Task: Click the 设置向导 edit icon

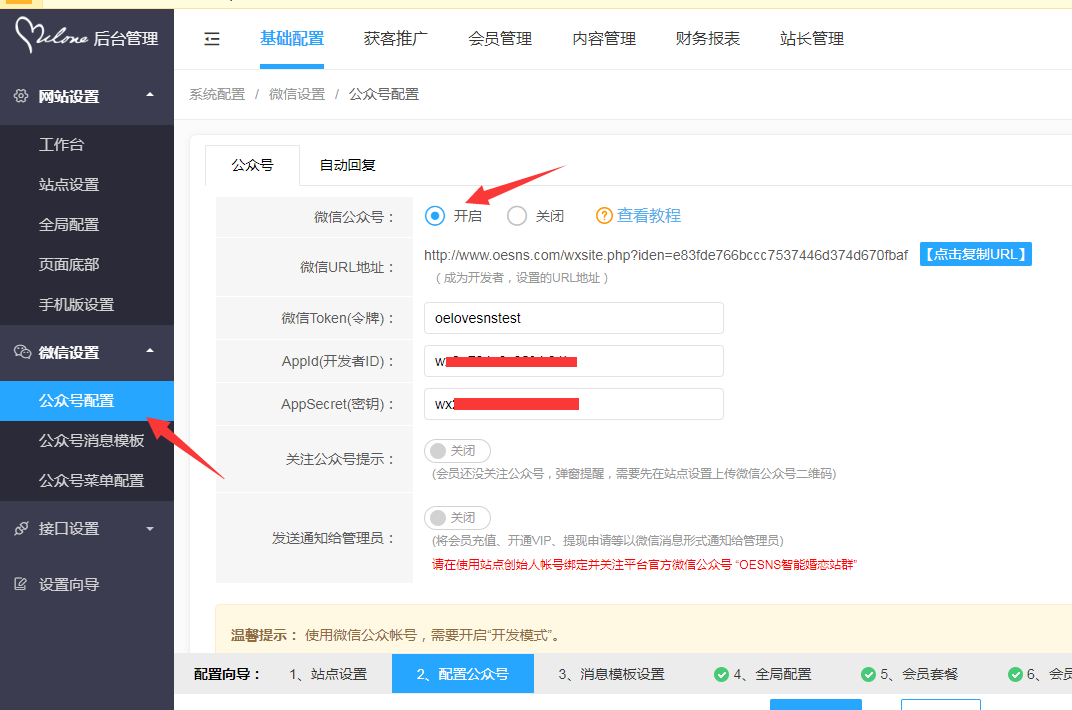Action: click(x=21, y=584)
